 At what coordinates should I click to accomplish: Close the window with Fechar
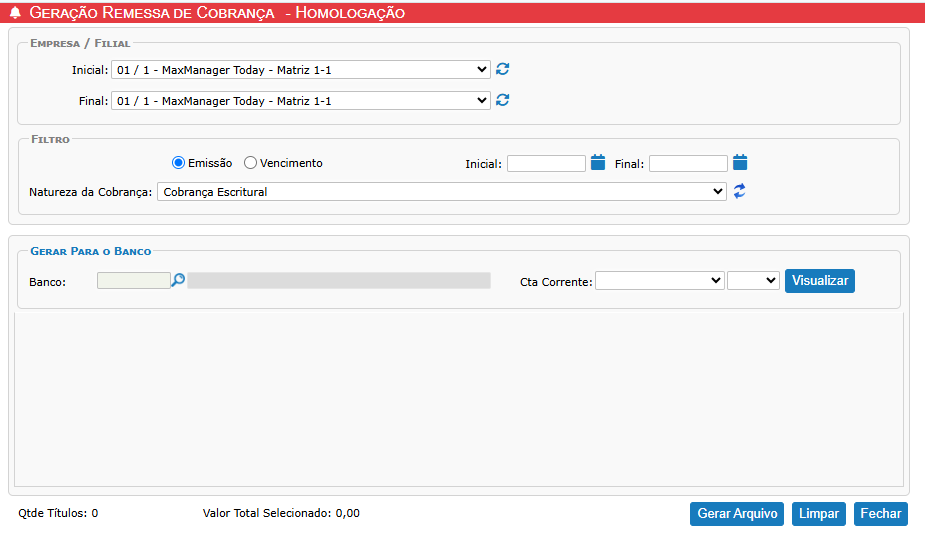tap(881, 514)
